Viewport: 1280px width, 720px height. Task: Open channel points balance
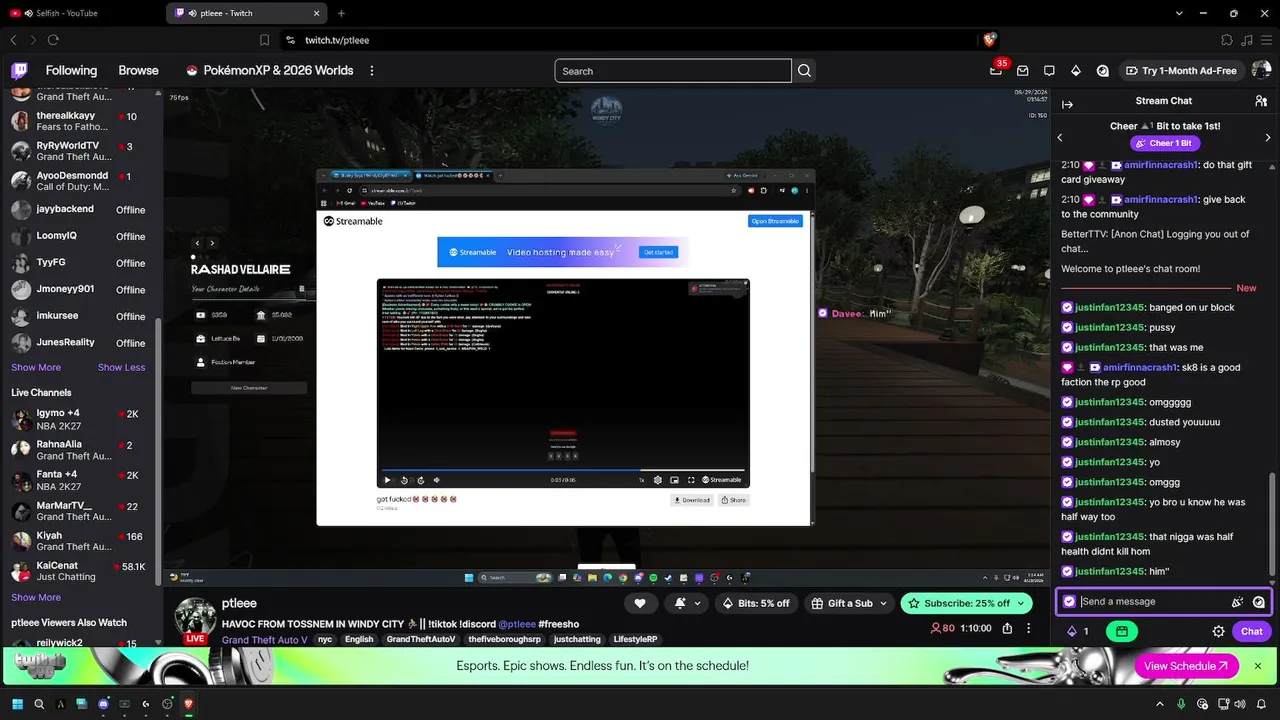pos(1079,631)
